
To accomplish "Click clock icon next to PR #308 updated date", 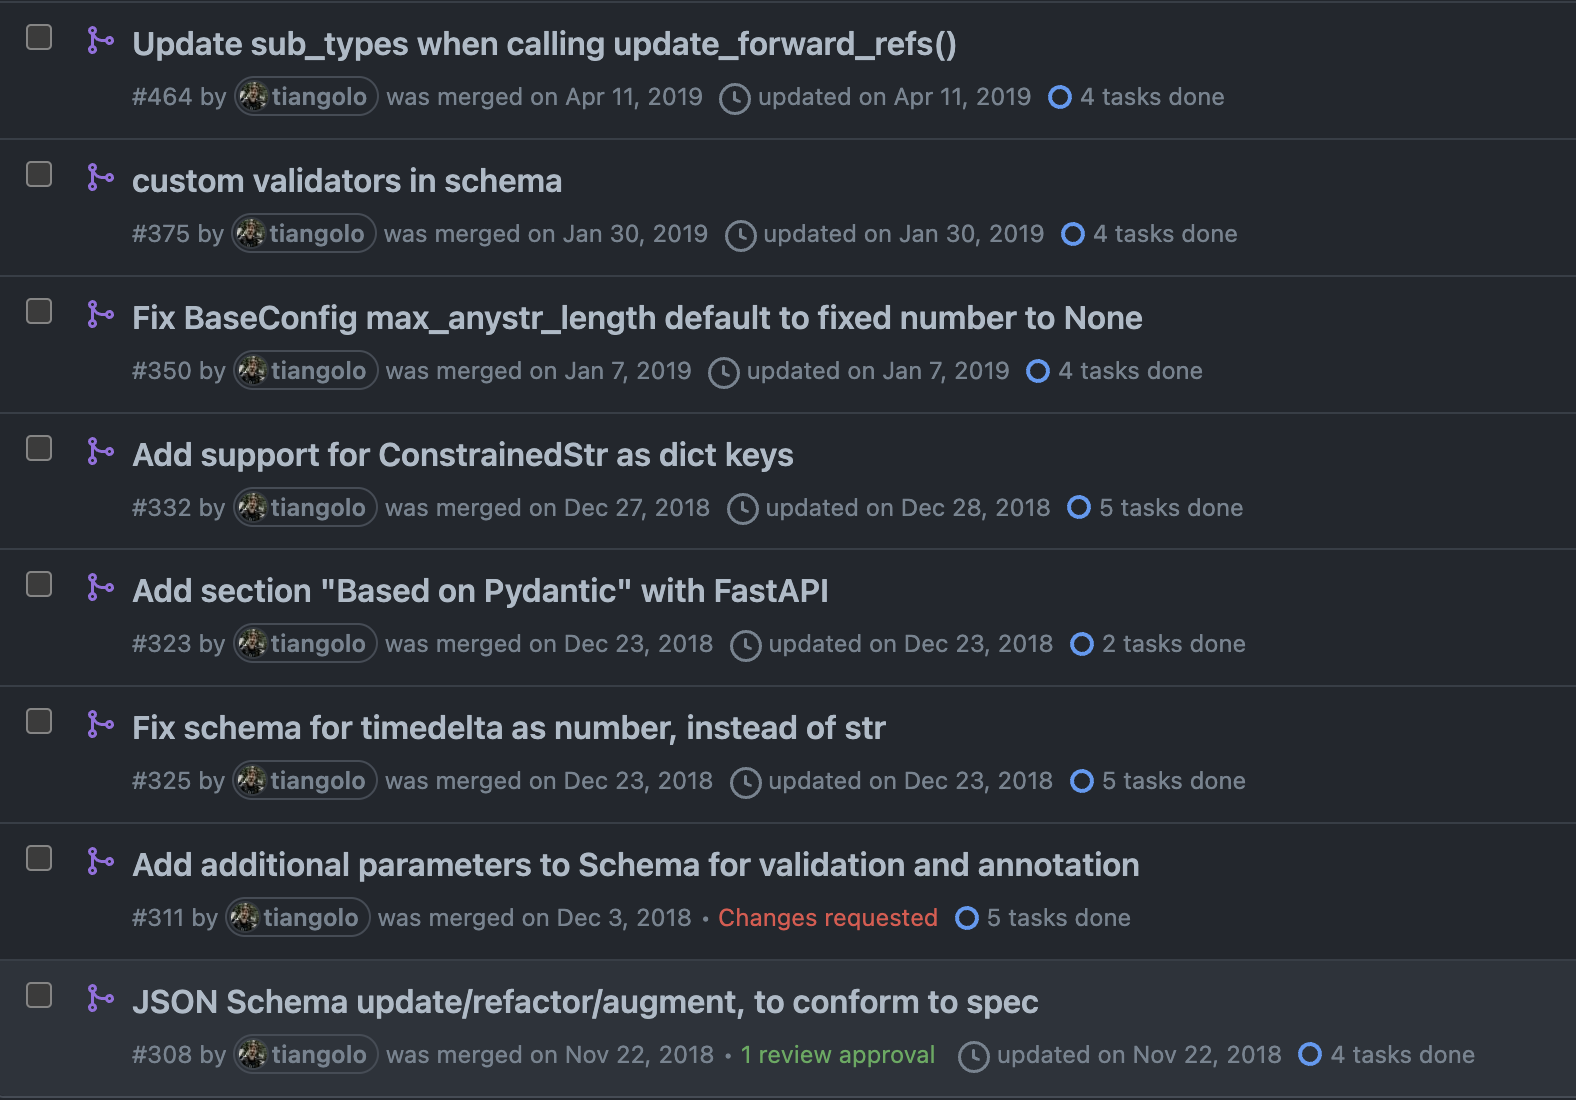I will (x=973, y=1056).
